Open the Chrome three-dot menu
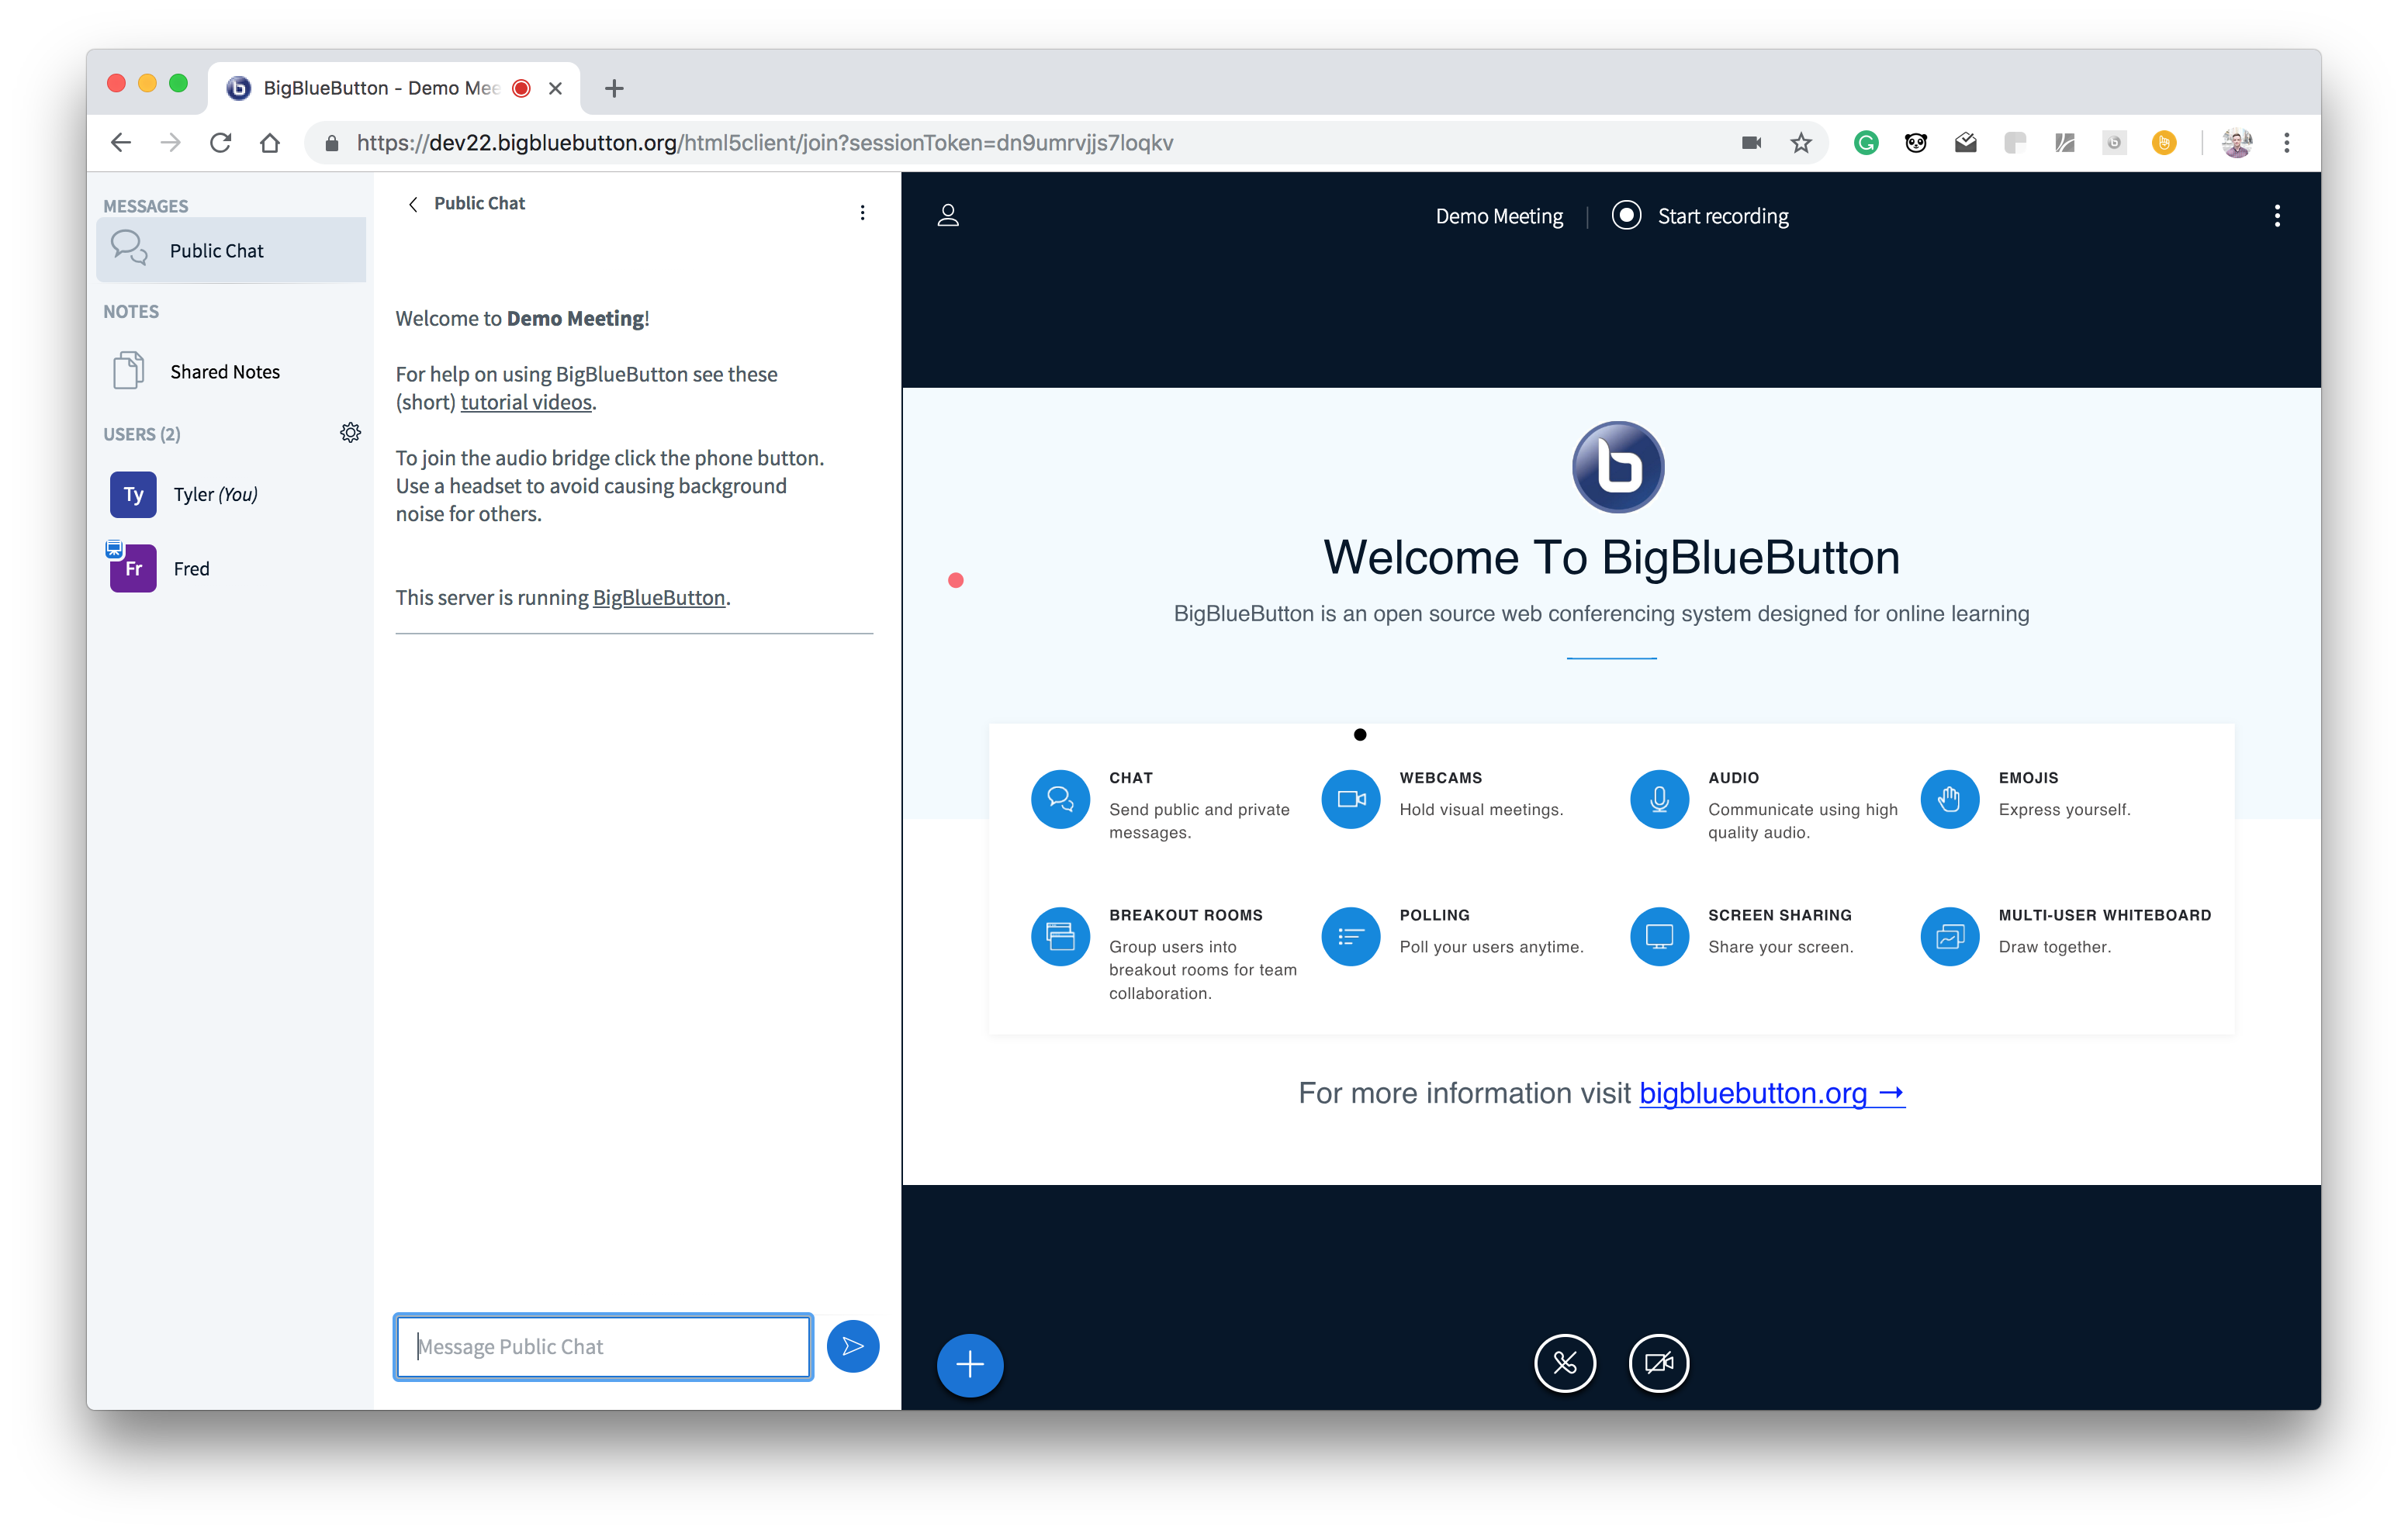2408x1534 pixels. click(2286, 142)
